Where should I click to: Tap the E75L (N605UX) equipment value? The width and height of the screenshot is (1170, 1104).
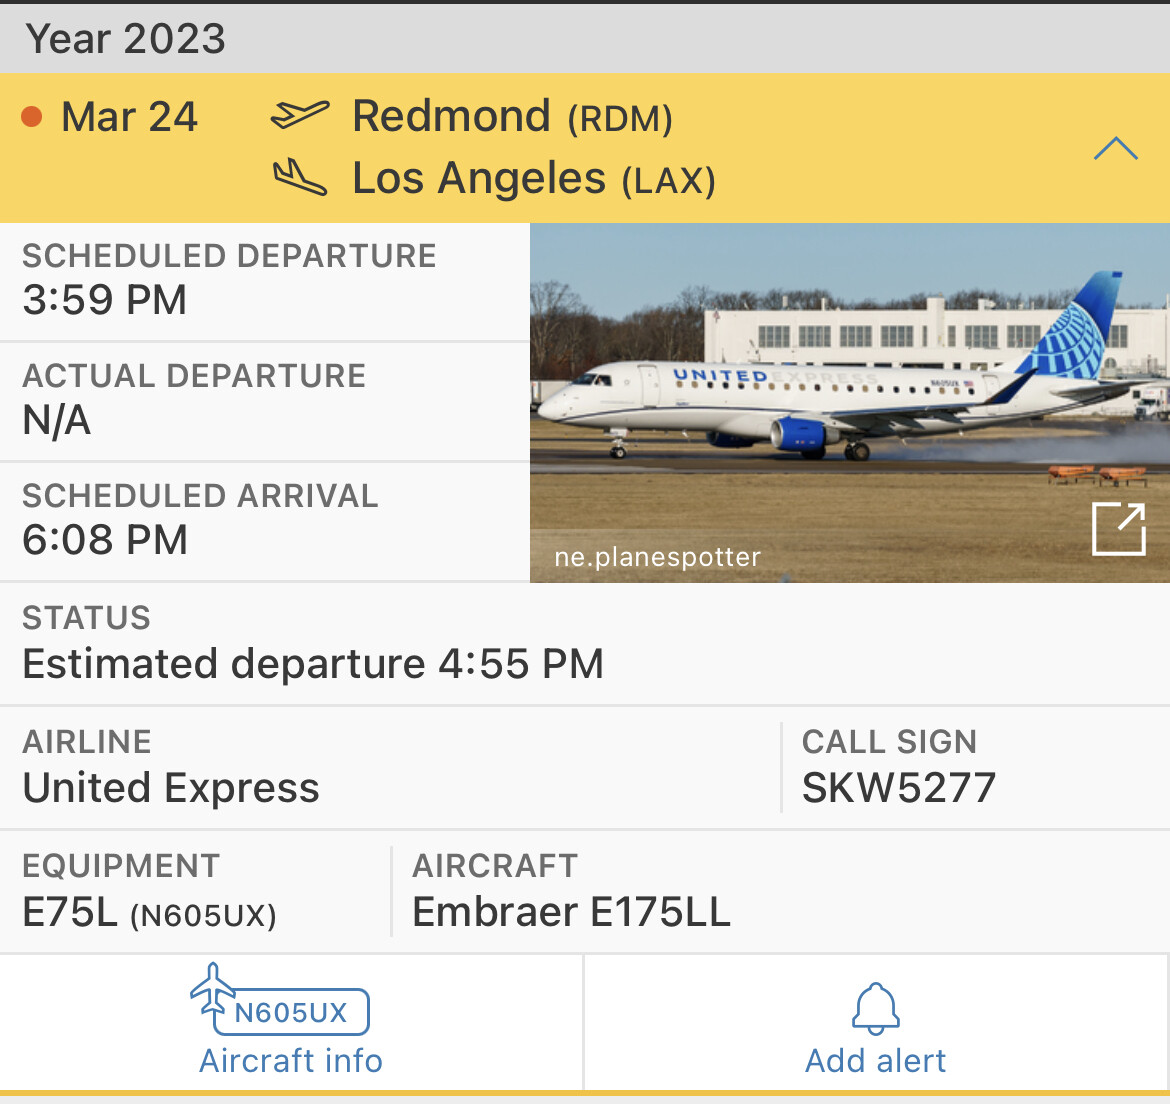pos(149,912)
